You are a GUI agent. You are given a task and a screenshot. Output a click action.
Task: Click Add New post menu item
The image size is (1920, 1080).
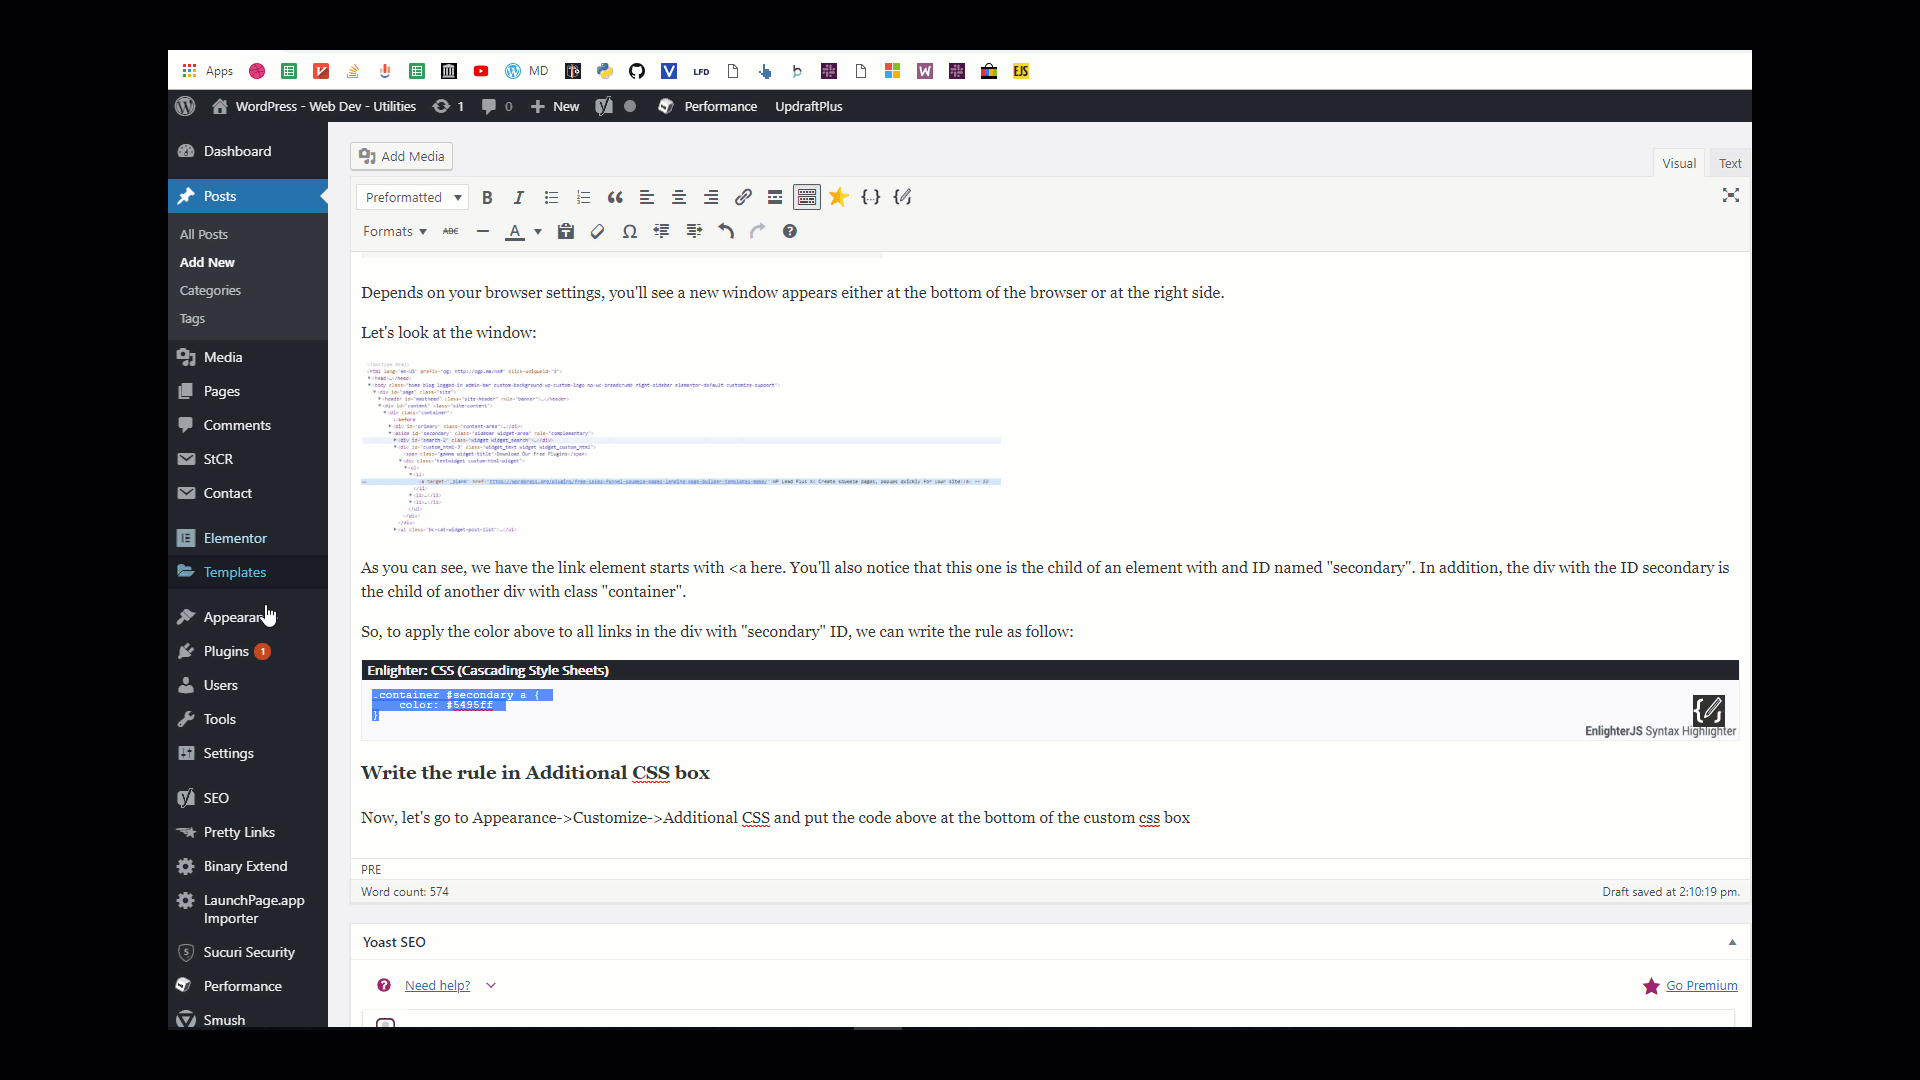tap(207, 261)
